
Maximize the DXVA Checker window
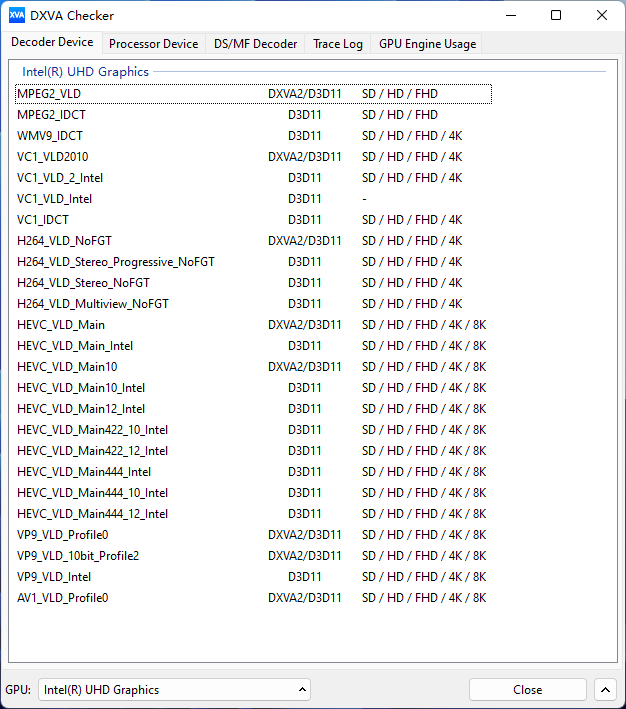[x=556, y=15]
